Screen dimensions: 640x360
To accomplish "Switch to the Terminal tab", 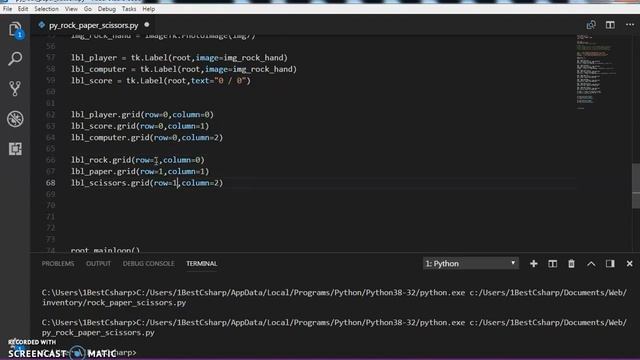I will point(202,264).
